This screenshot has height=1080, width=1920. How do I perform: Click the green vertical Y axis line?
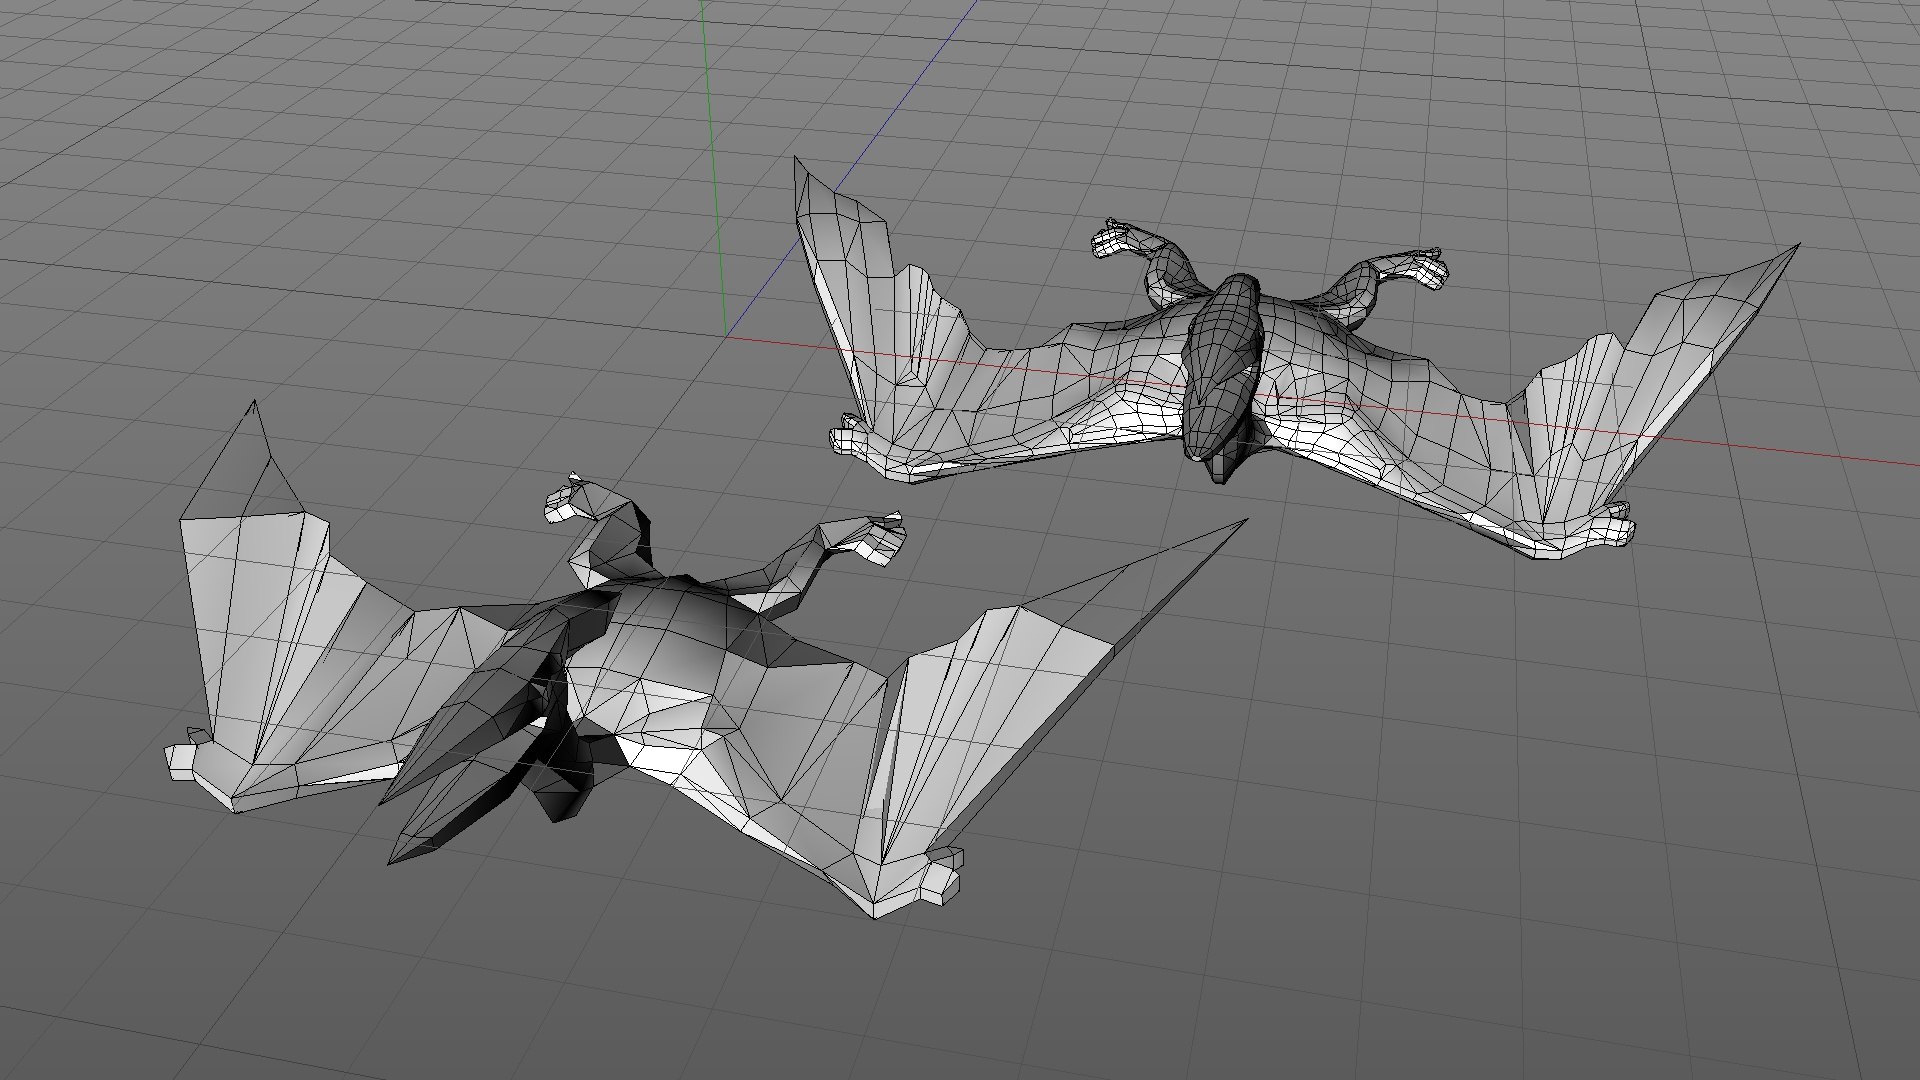(714, 168)
